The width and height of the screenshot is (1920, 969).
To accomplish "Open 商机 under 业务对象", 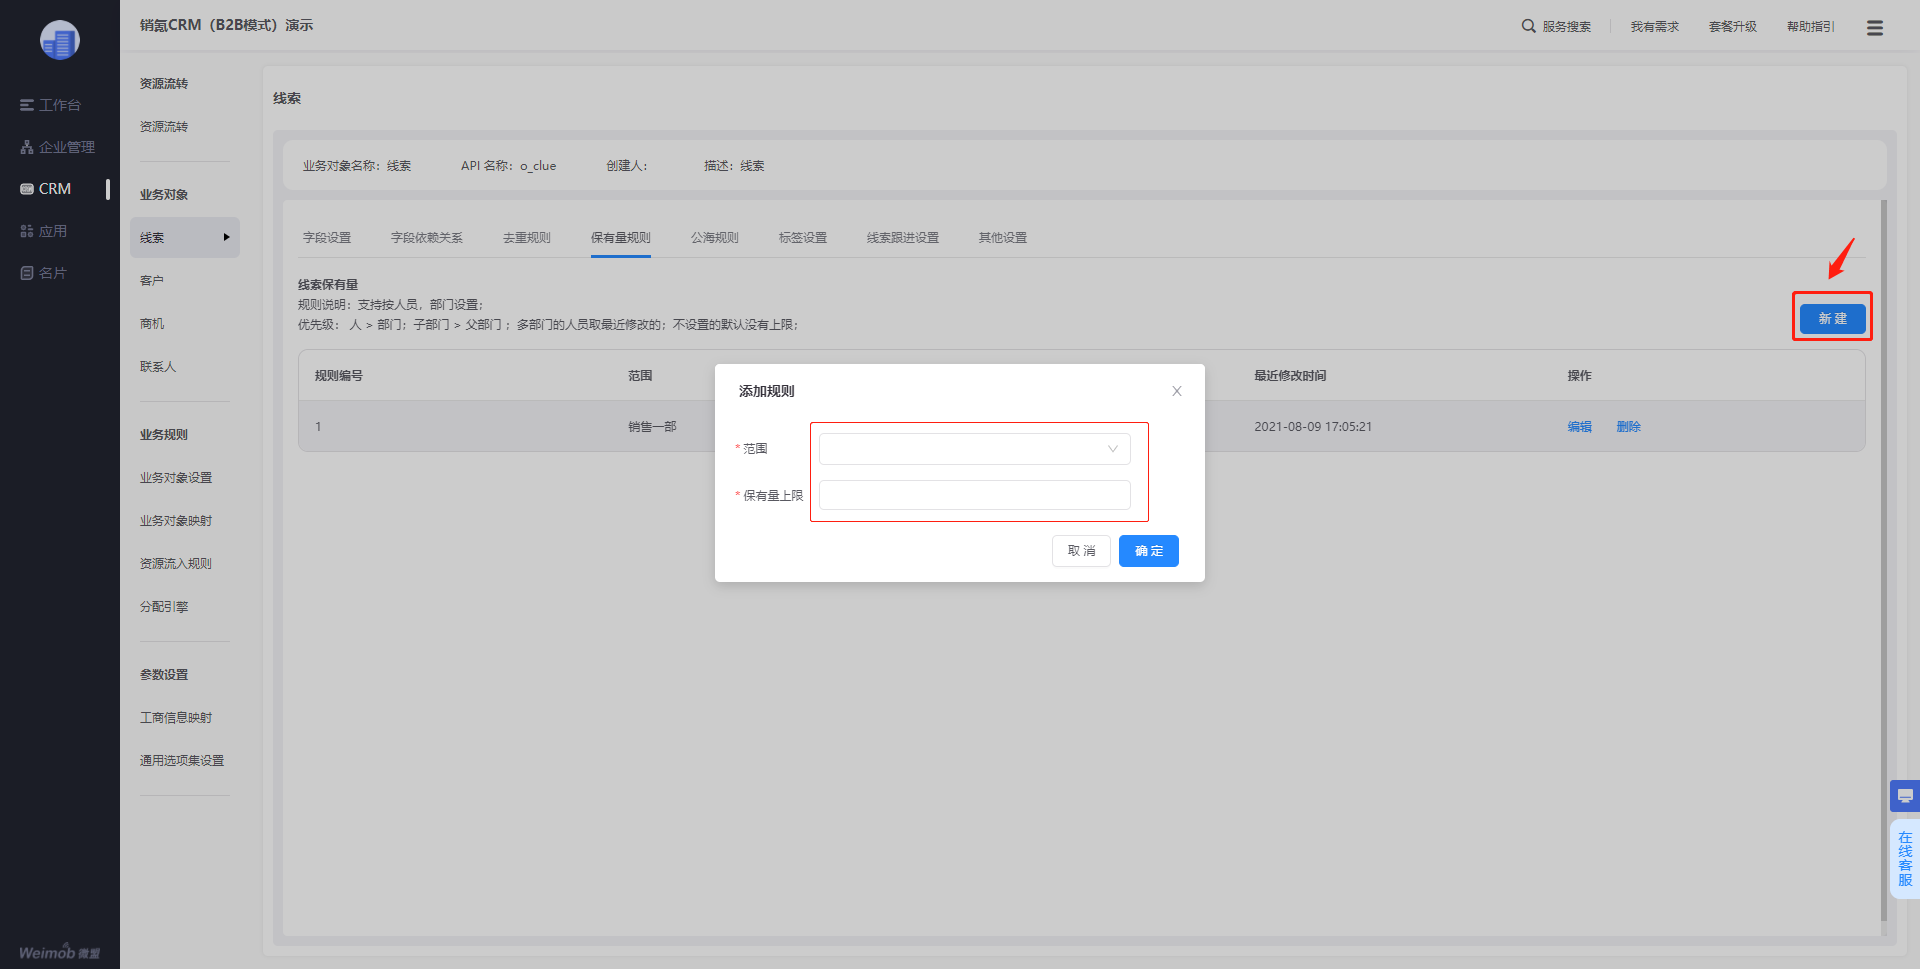I will click(152, 324).
